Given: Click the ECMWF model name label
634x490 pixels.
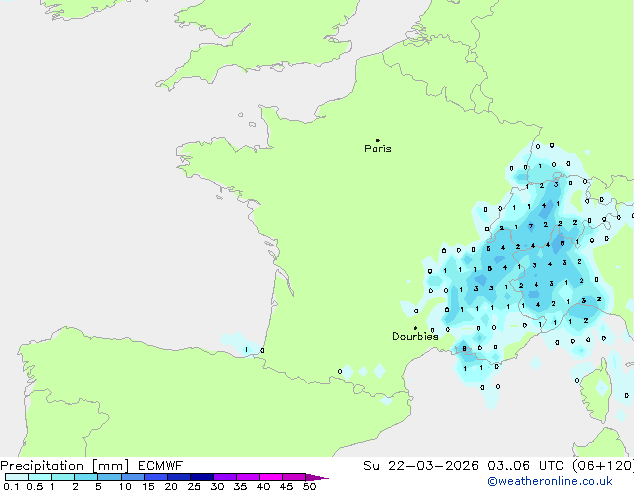Looking at the screenshot, I should point(161,466).
